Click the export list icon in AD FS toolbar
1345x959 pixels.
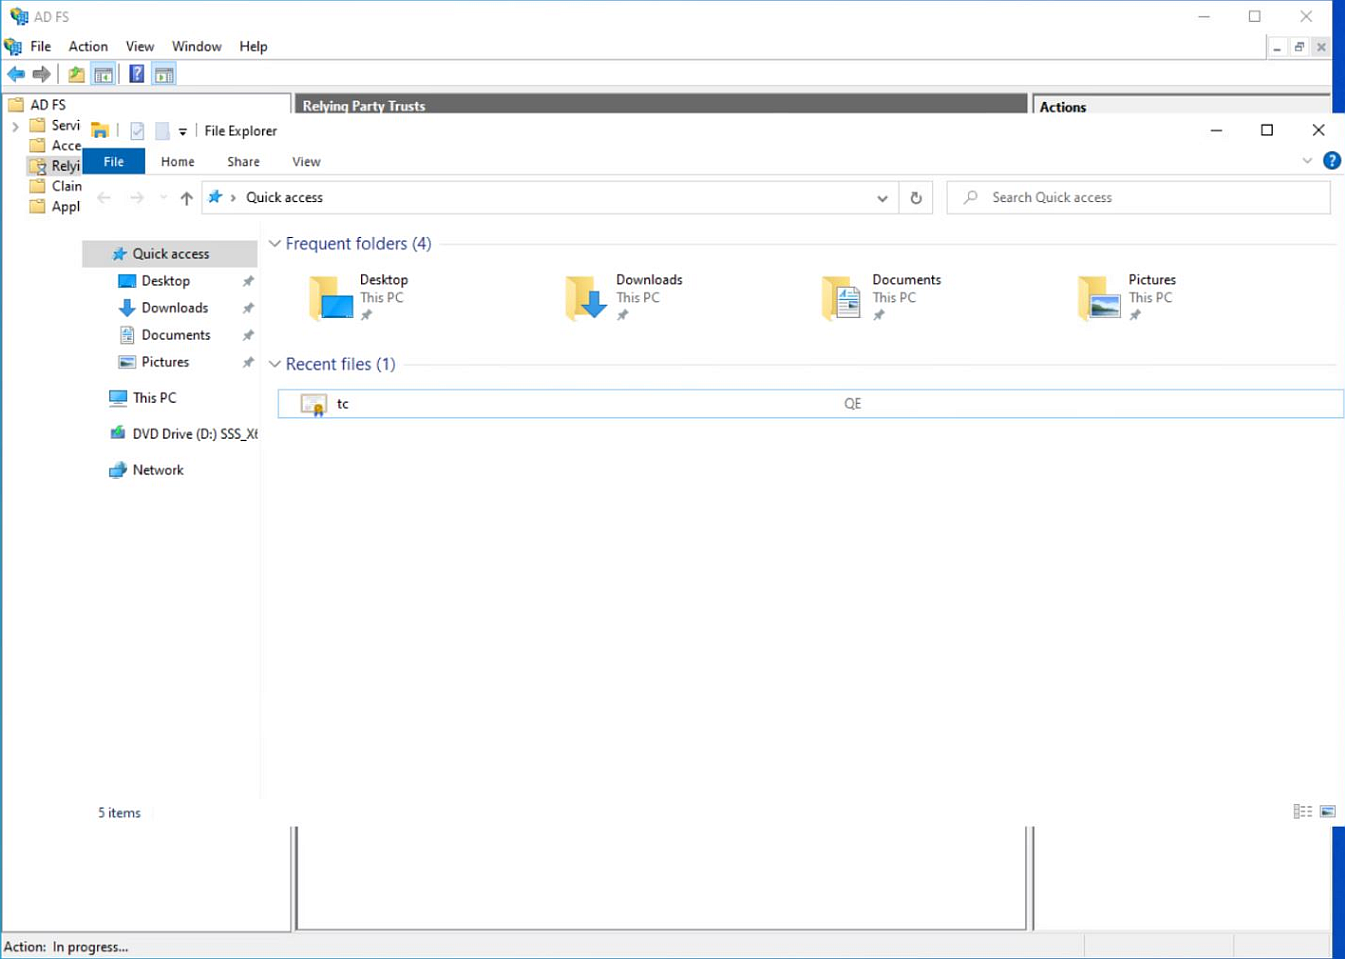[75, 73]
